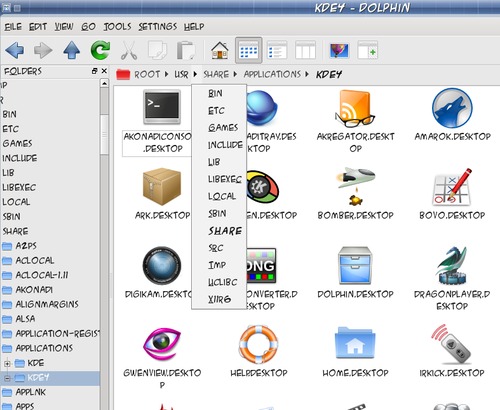Click the Back arrow toolbar icon

[15, 51]
